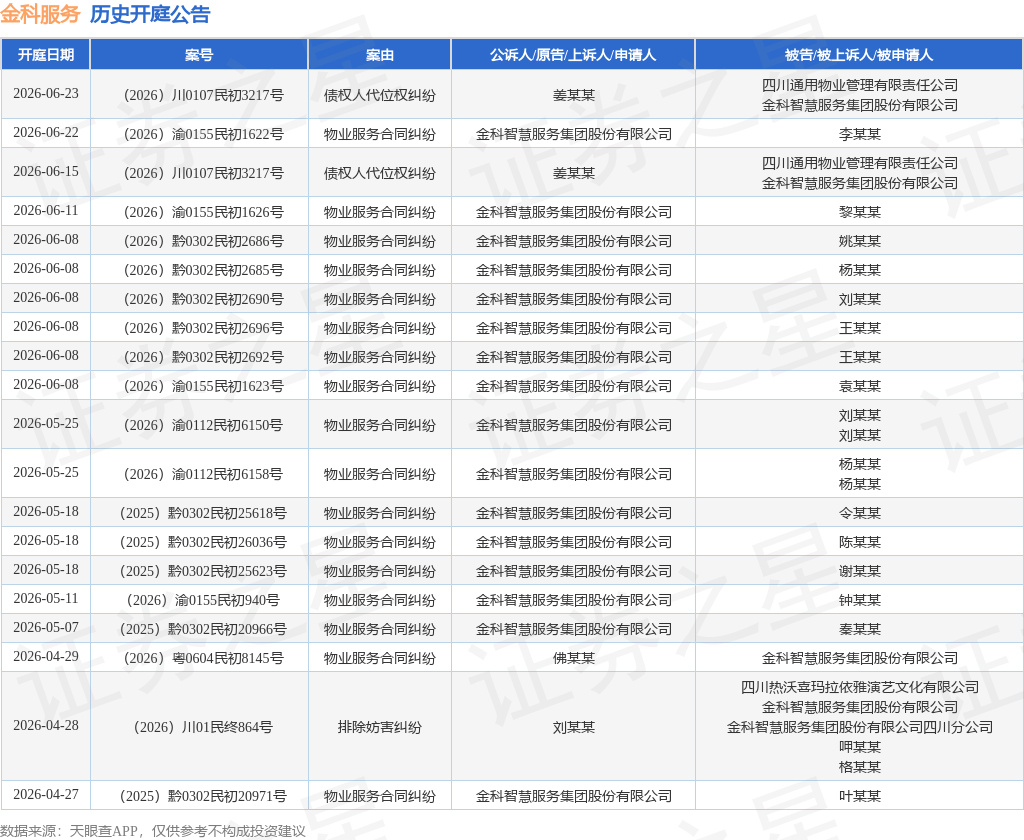Viewport: 1024px width, 840px height.
Task: Click the 历史开庭公告 heading
Action: click(150, 14)
